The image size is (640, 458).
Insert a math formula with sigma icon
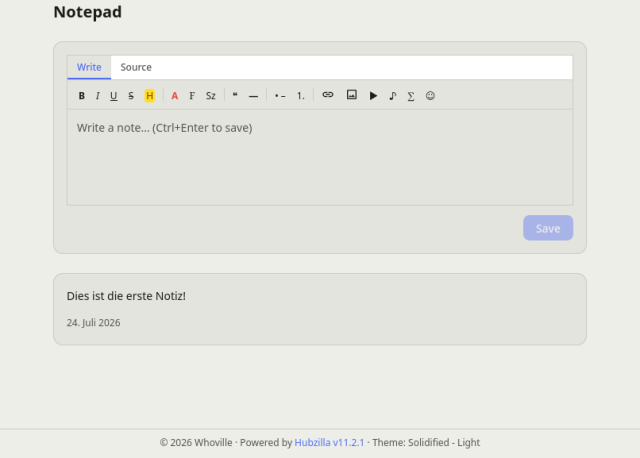(411, 96)
